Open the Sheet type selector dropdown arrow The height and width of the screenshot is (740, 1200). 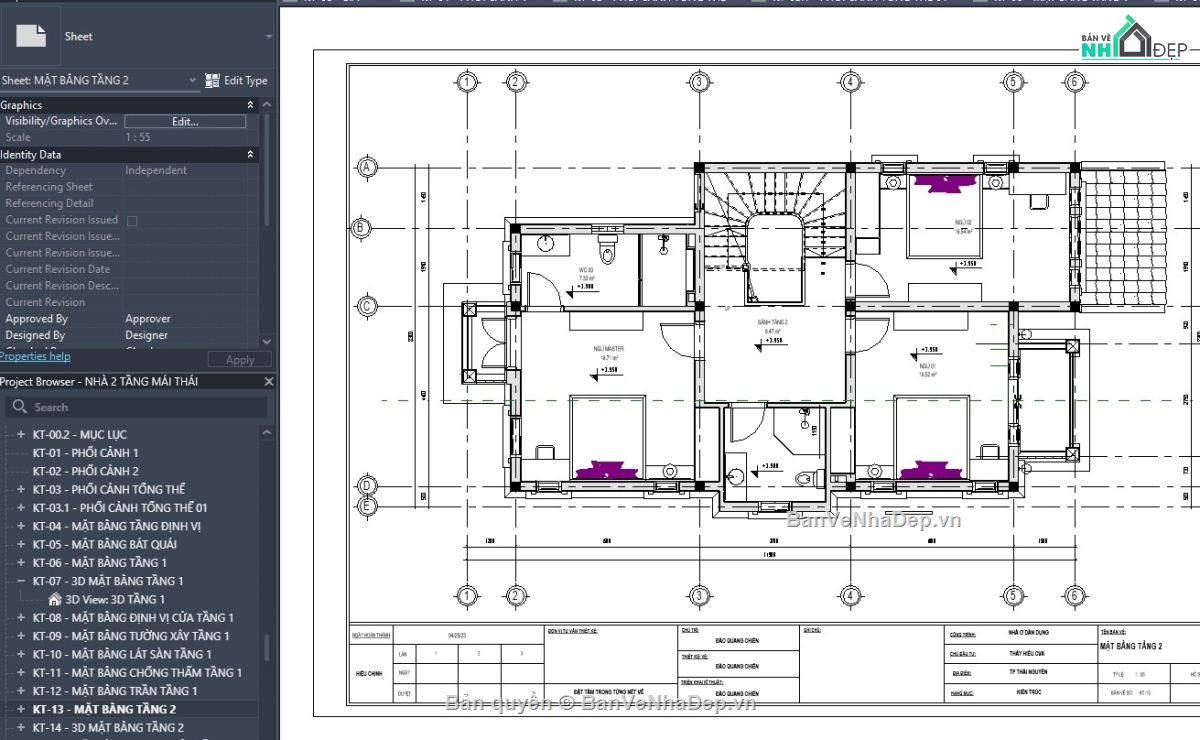(268, 37)
